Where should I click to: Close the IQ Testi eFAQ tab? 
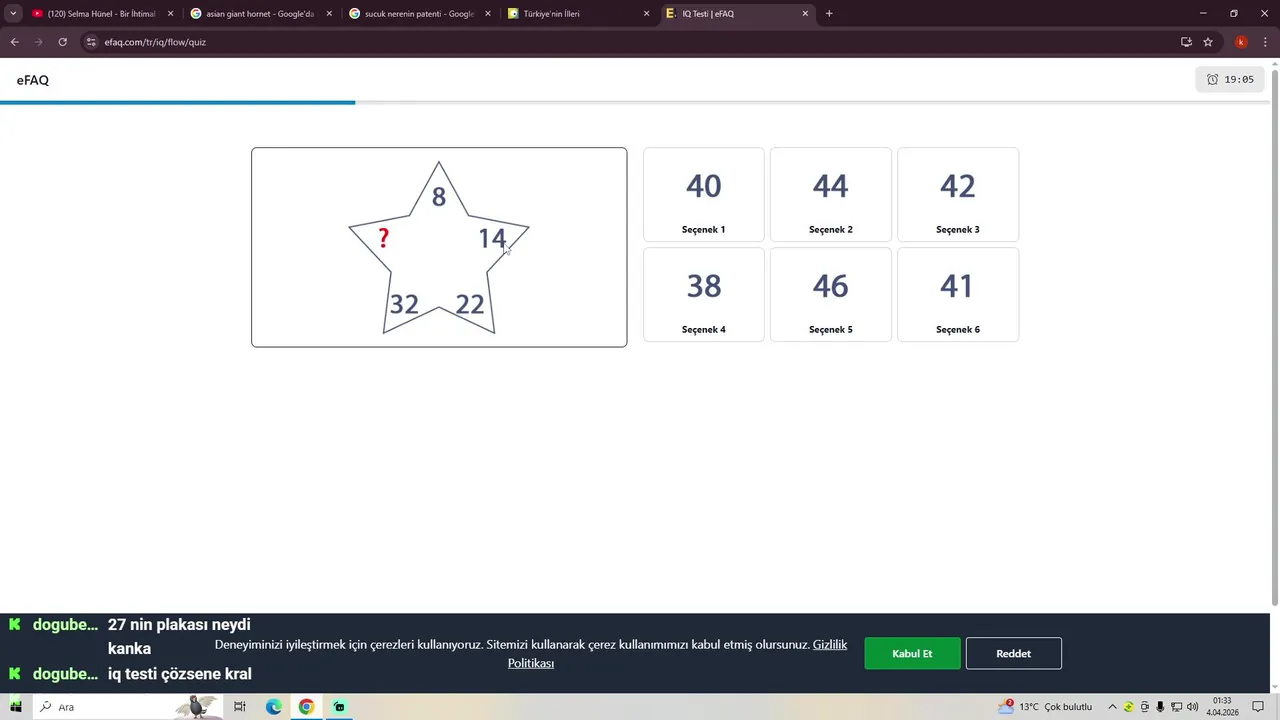point(805,14)
